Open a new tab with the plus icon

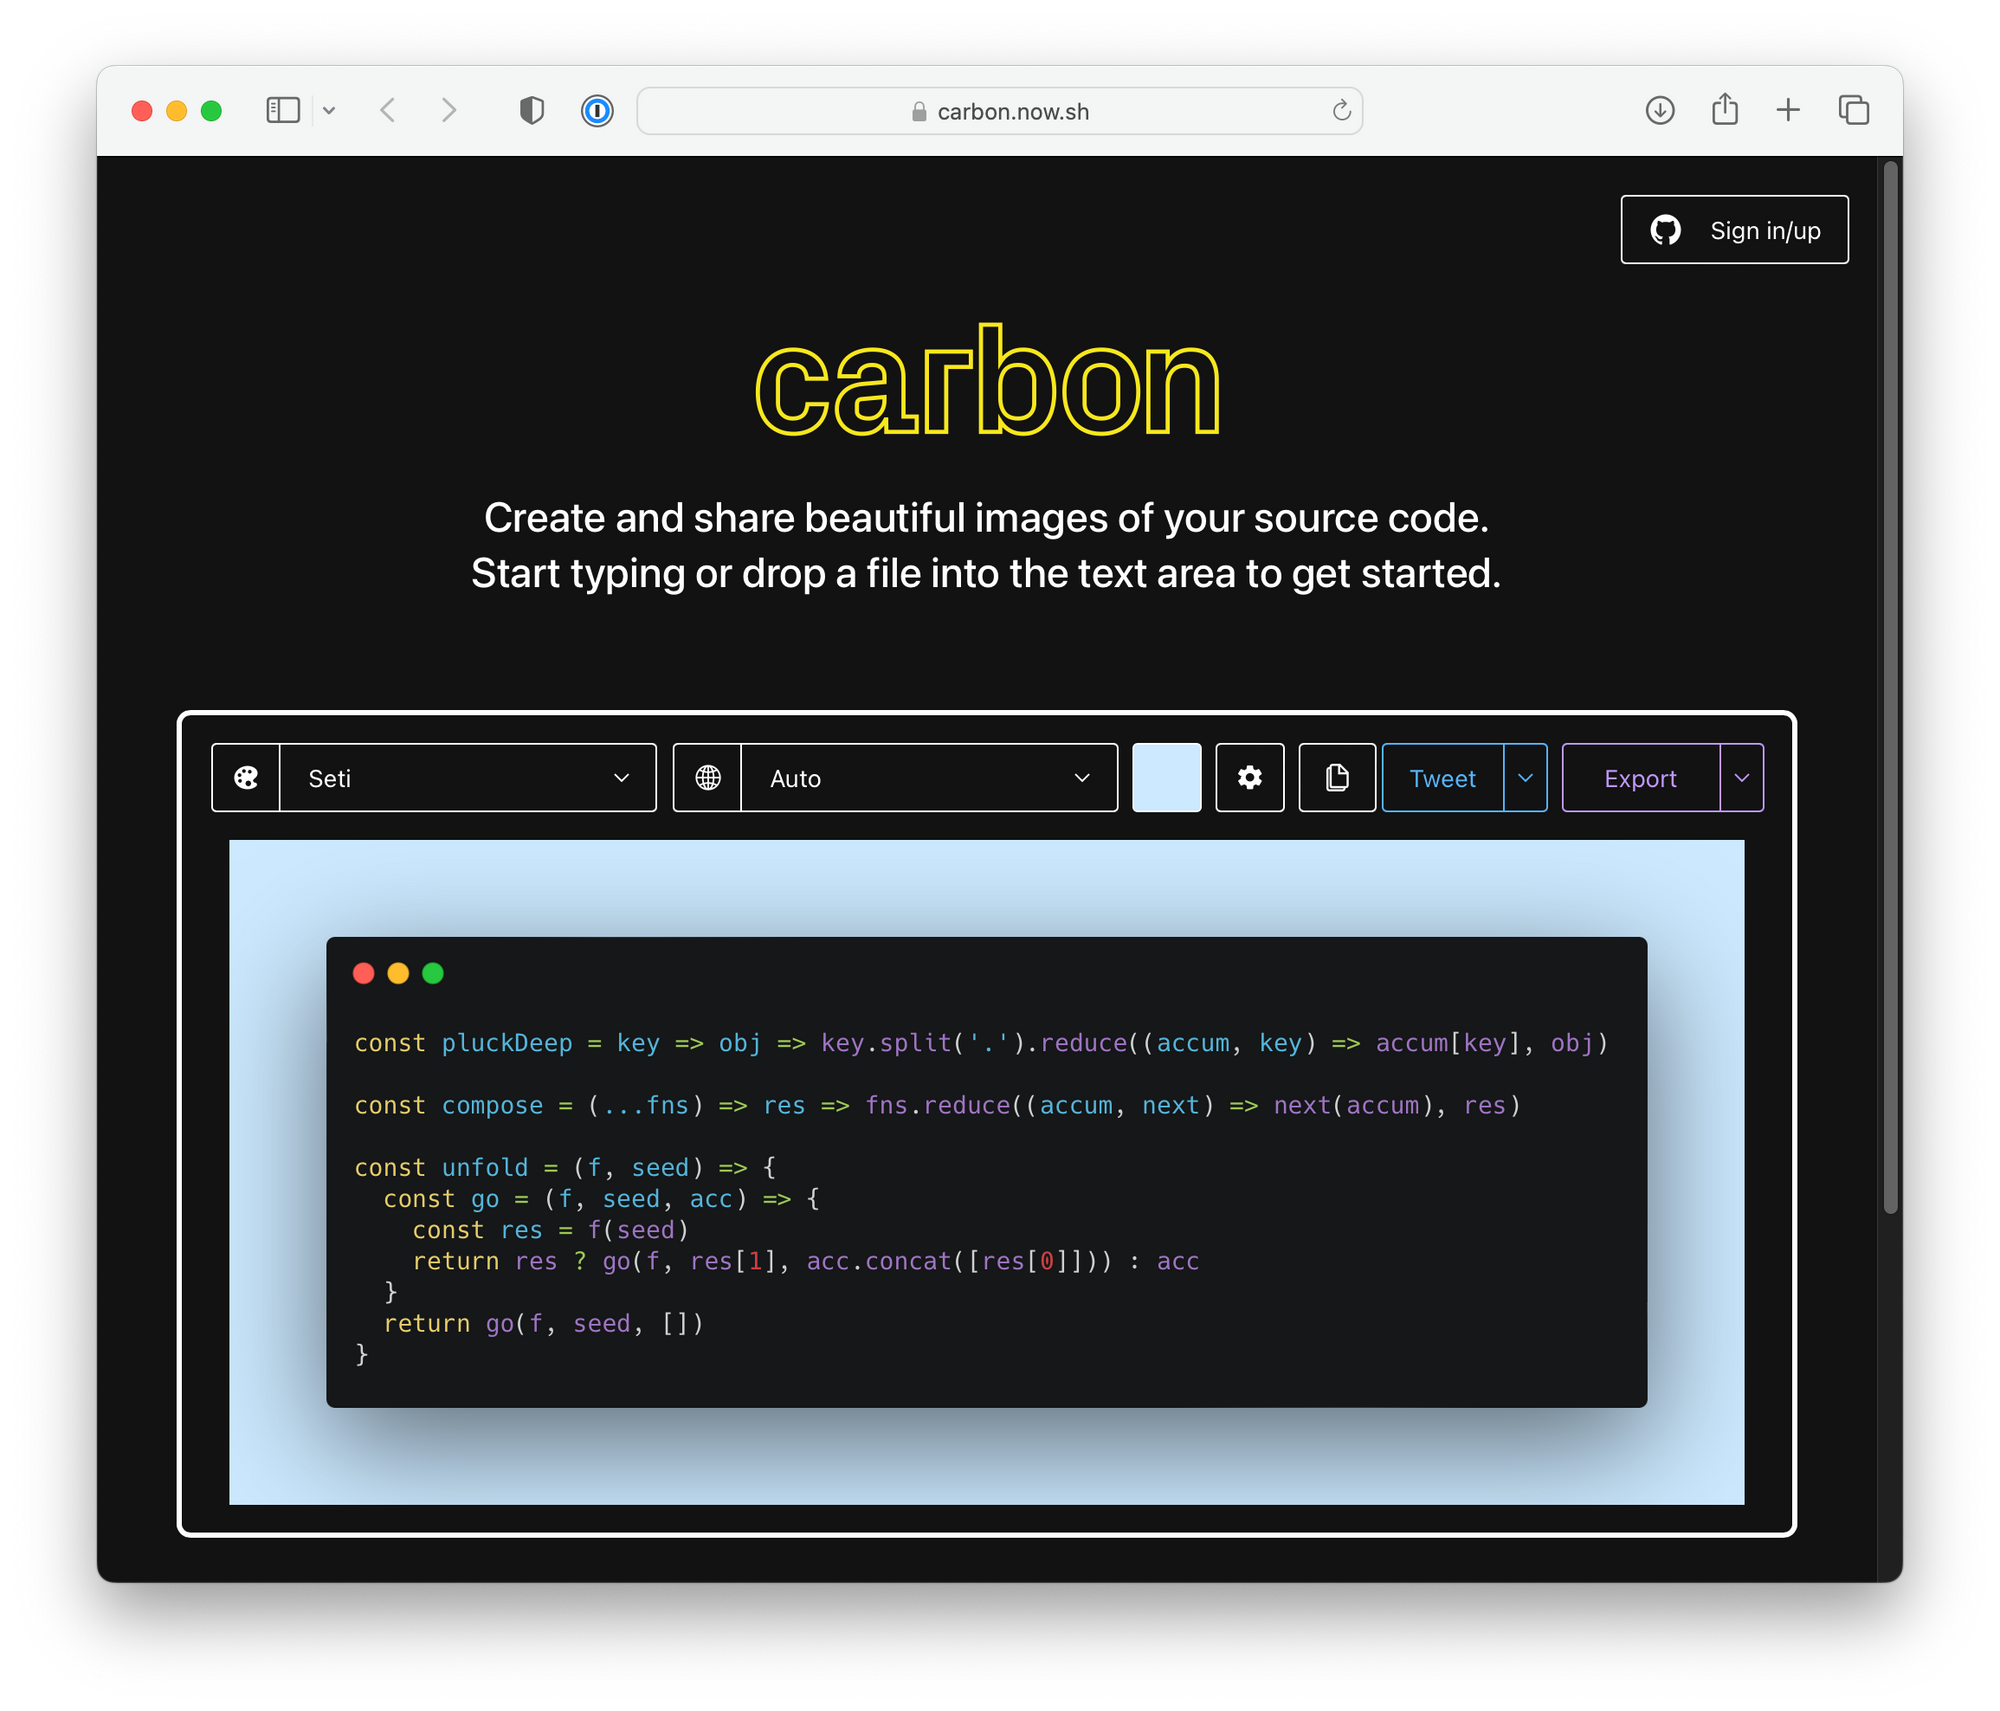[1788, 110]
